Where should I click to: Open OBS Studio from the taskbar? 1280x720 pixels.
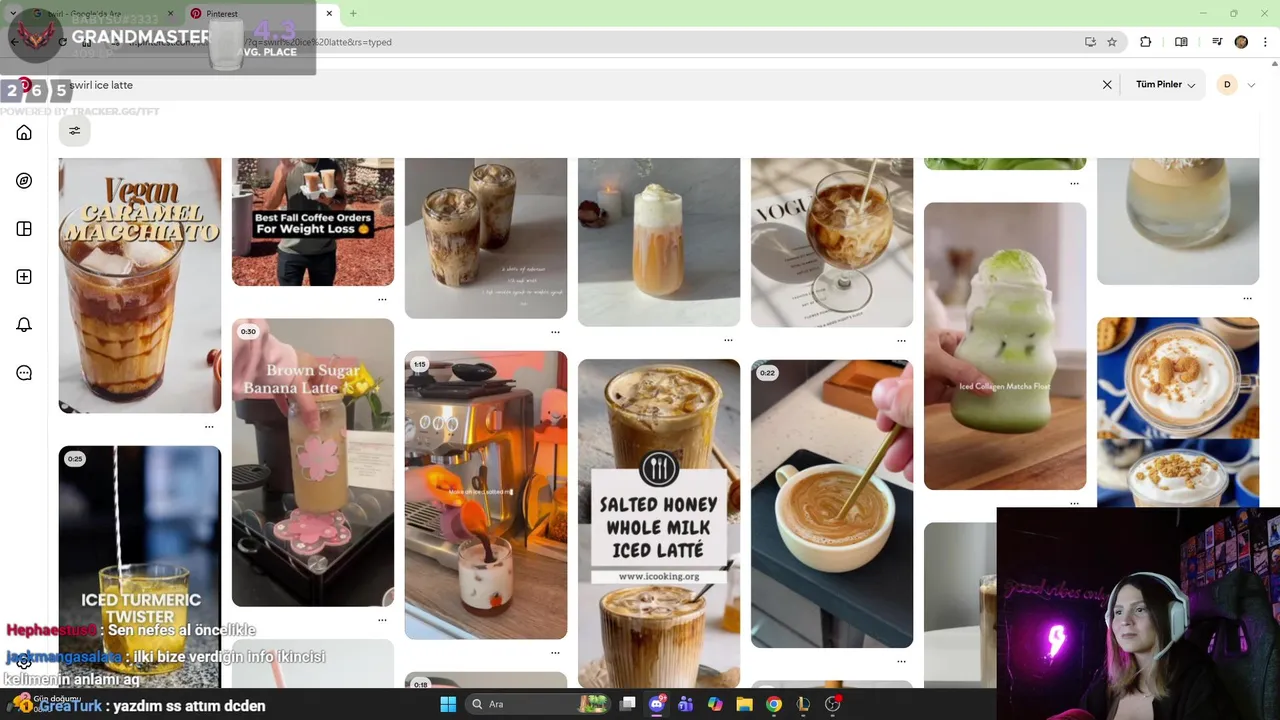tap(832, 704)
